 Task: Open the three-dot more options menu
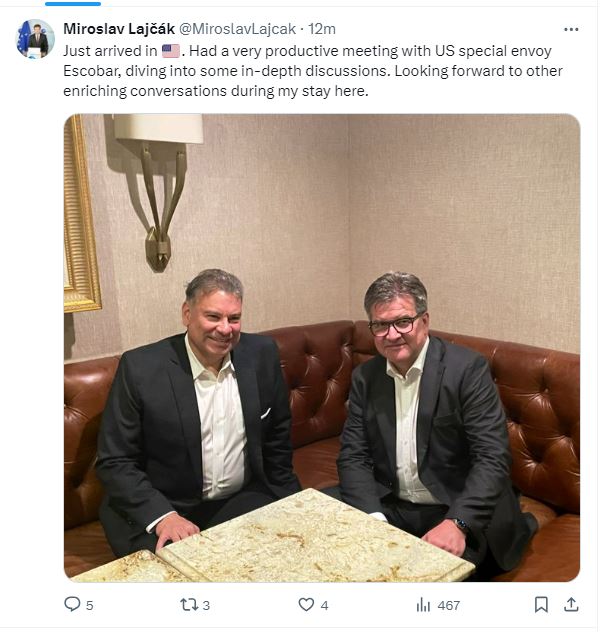(571, 29)
